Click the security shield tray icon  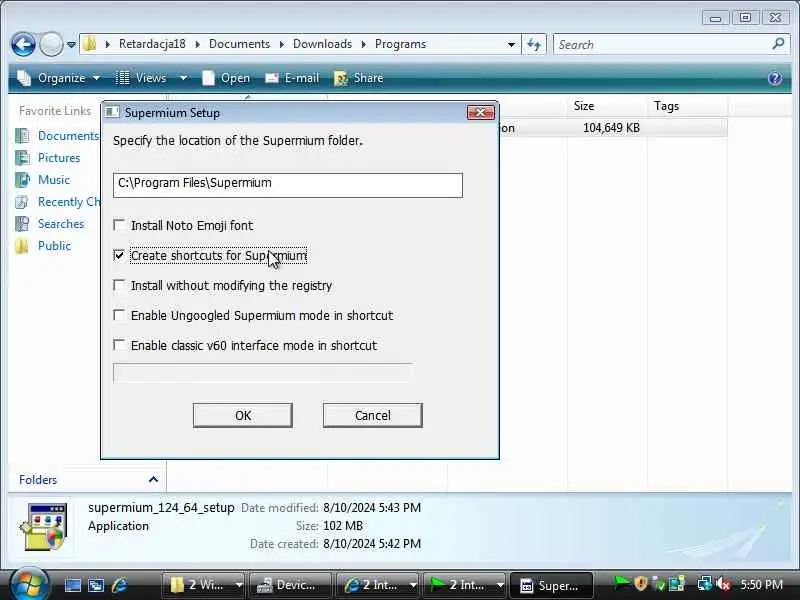pyautogui.click(x=641, y=583)
